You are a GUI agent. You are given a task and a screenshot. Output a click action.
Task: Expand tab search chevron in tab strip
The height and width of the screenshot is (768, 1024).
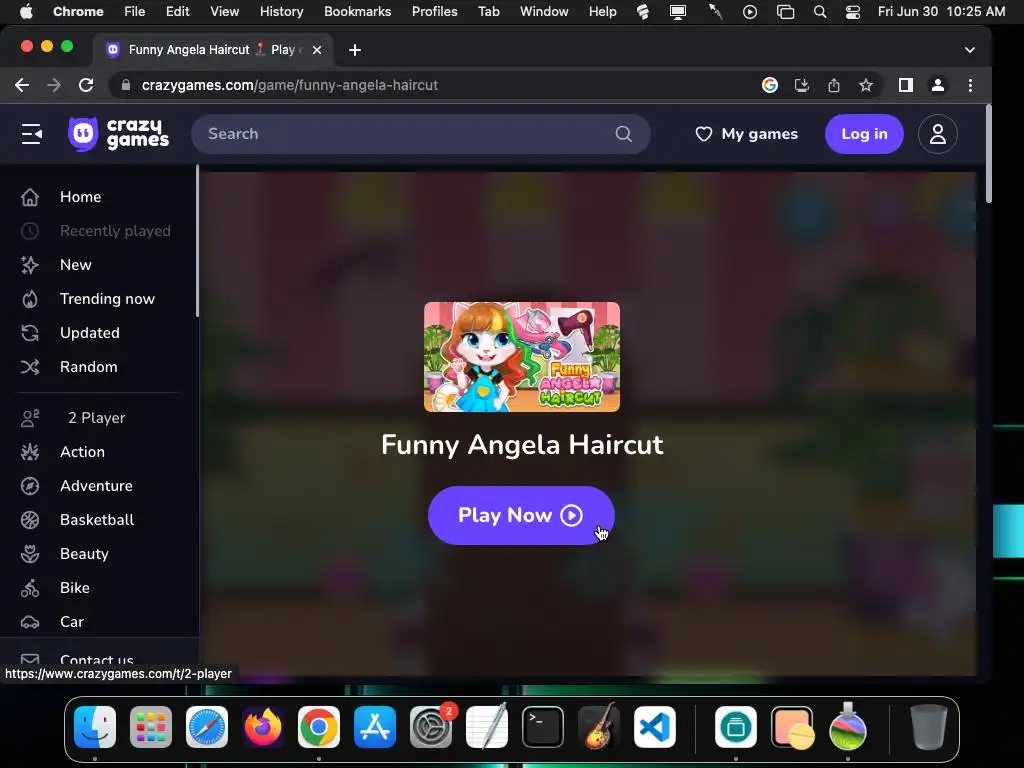click(x=970, y=50)
